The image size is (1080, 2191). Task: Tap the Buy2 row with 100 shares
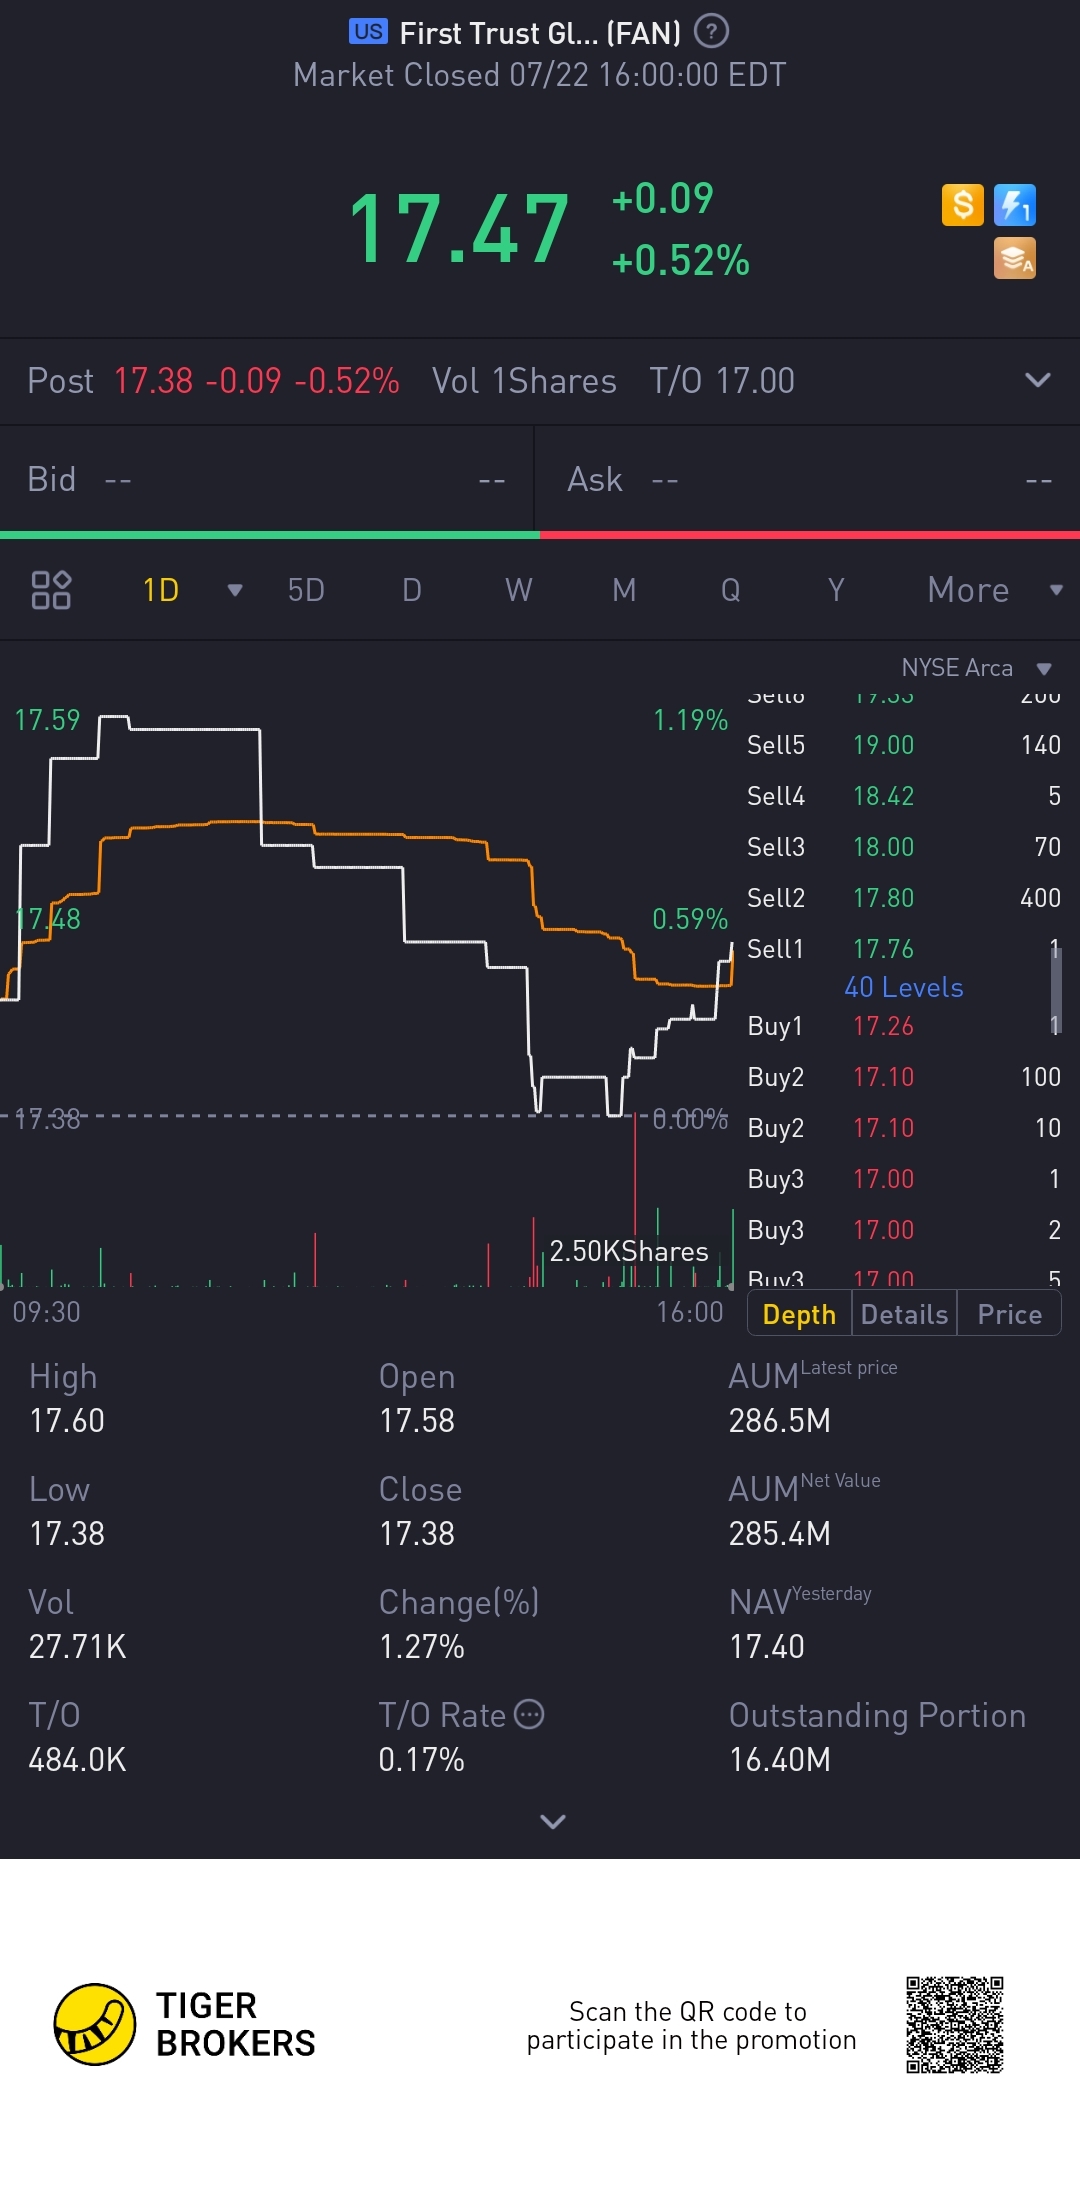click(x=904, y=1077)
